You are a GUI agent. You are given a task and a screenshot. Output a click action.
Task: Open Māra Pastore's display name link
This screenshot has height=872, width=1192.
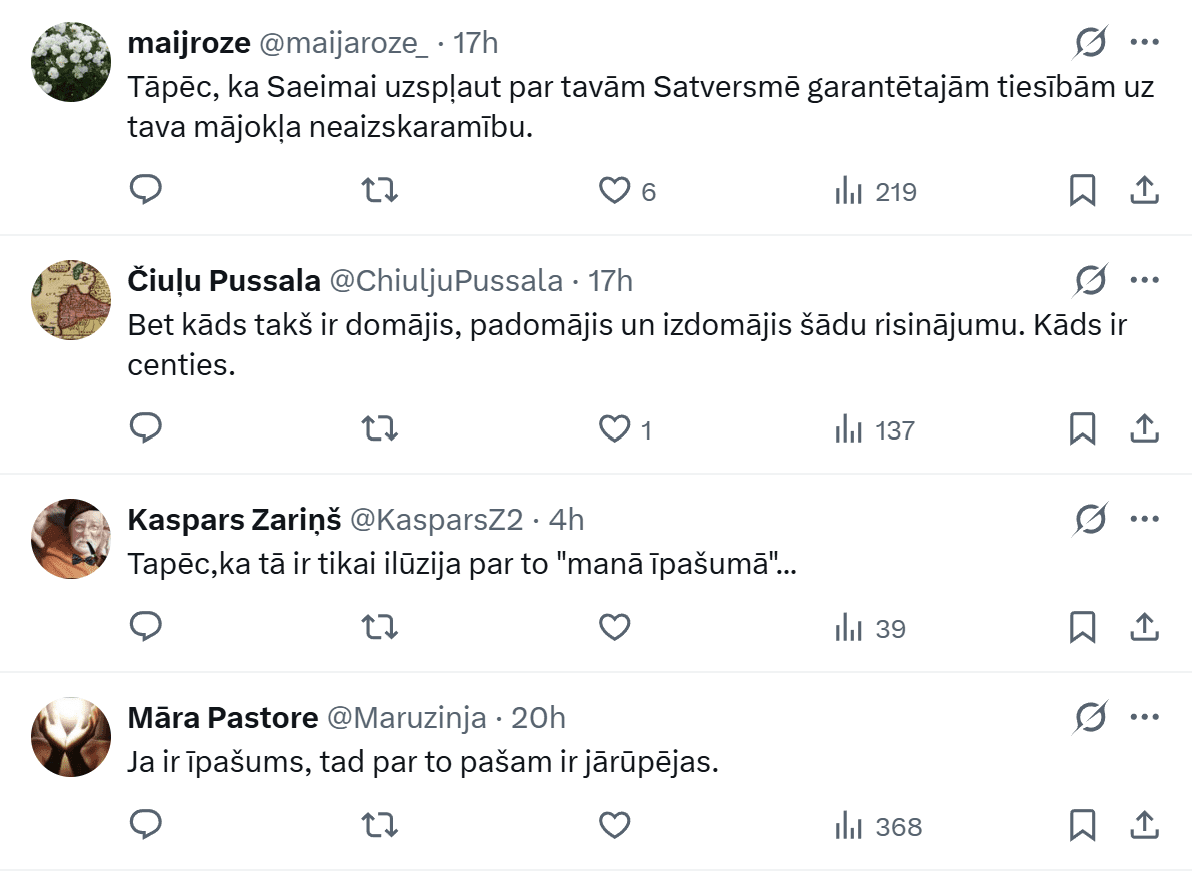(223, 718)
